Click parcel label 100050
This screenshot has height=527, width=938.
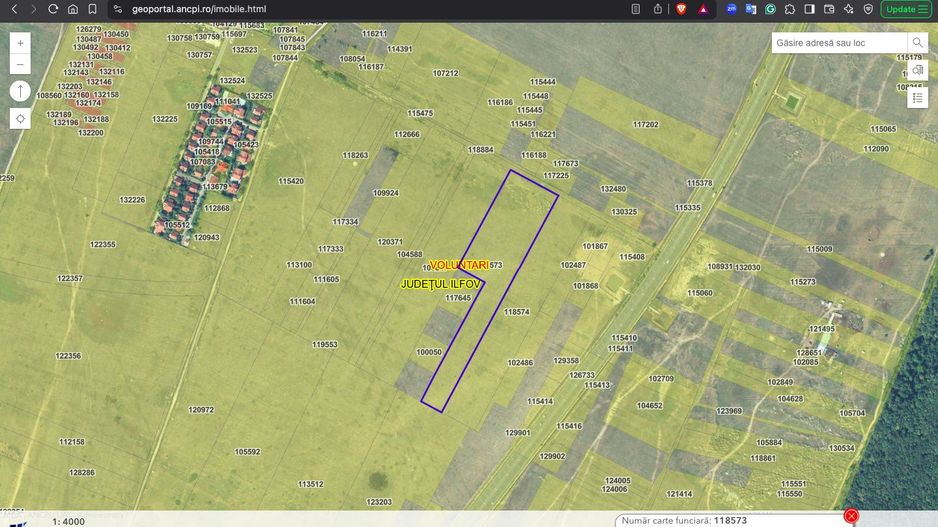(429, 352)
